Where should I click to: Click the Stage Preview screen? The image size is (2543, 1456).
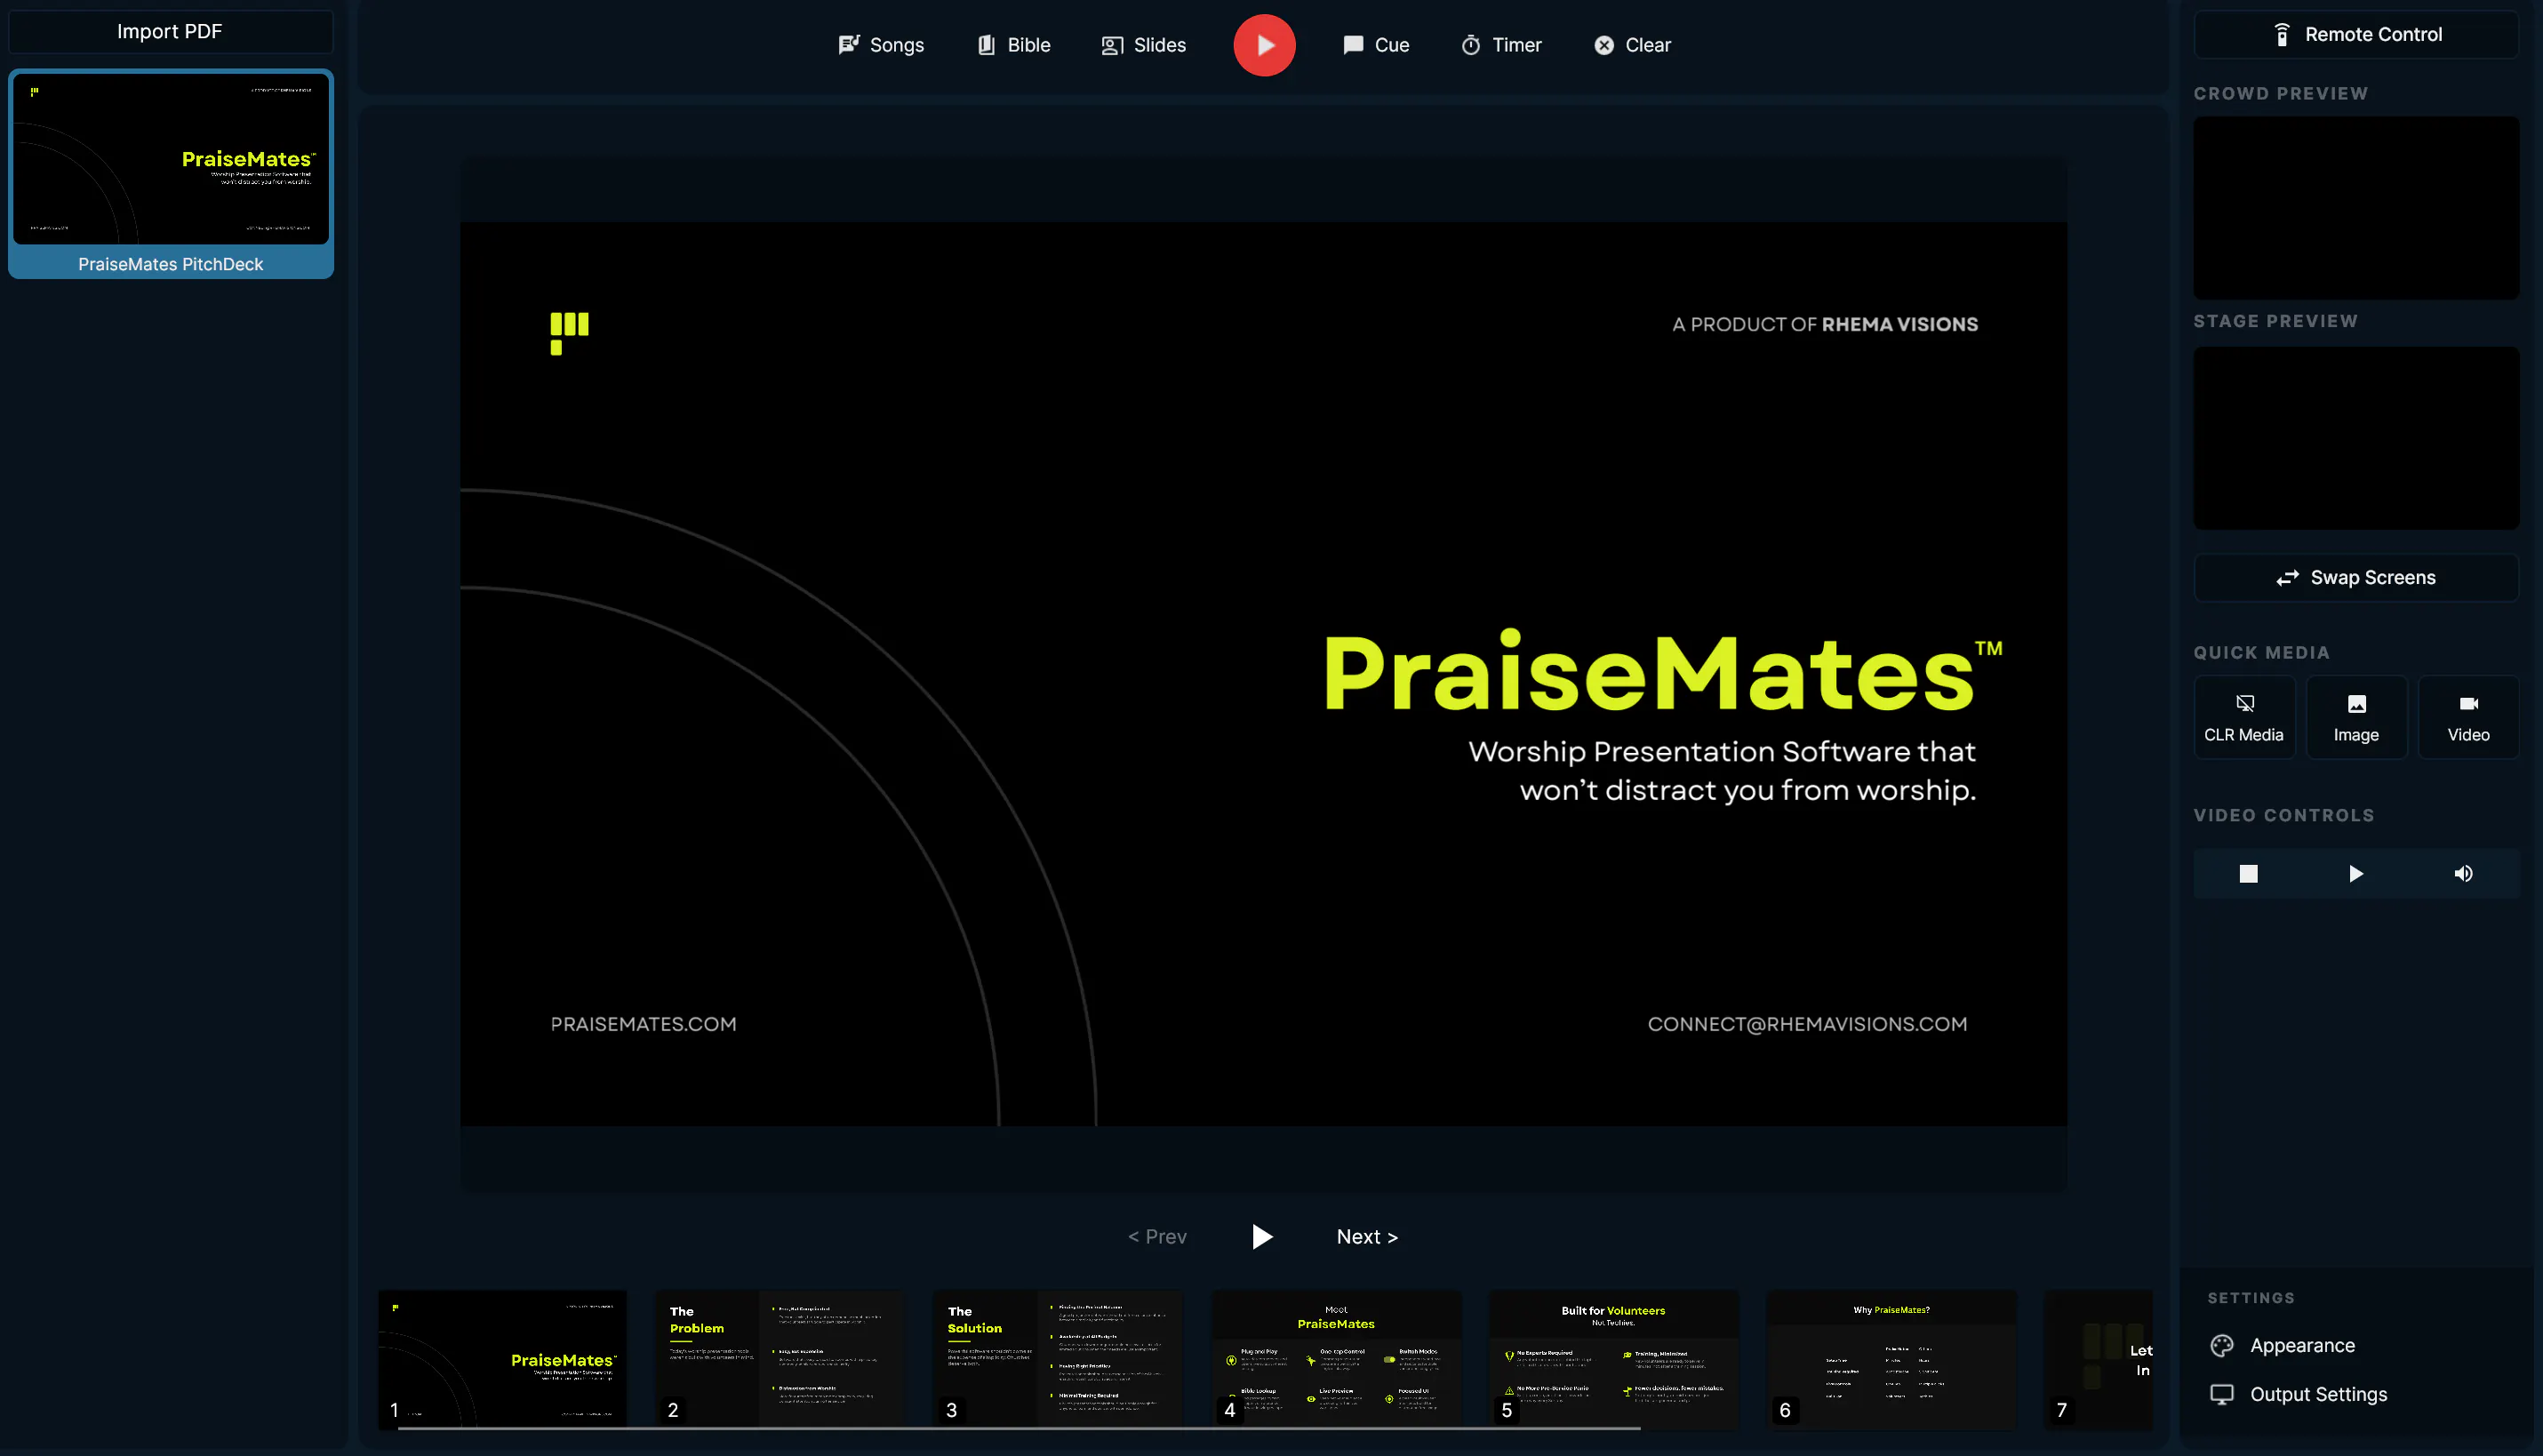point(2355,437)
